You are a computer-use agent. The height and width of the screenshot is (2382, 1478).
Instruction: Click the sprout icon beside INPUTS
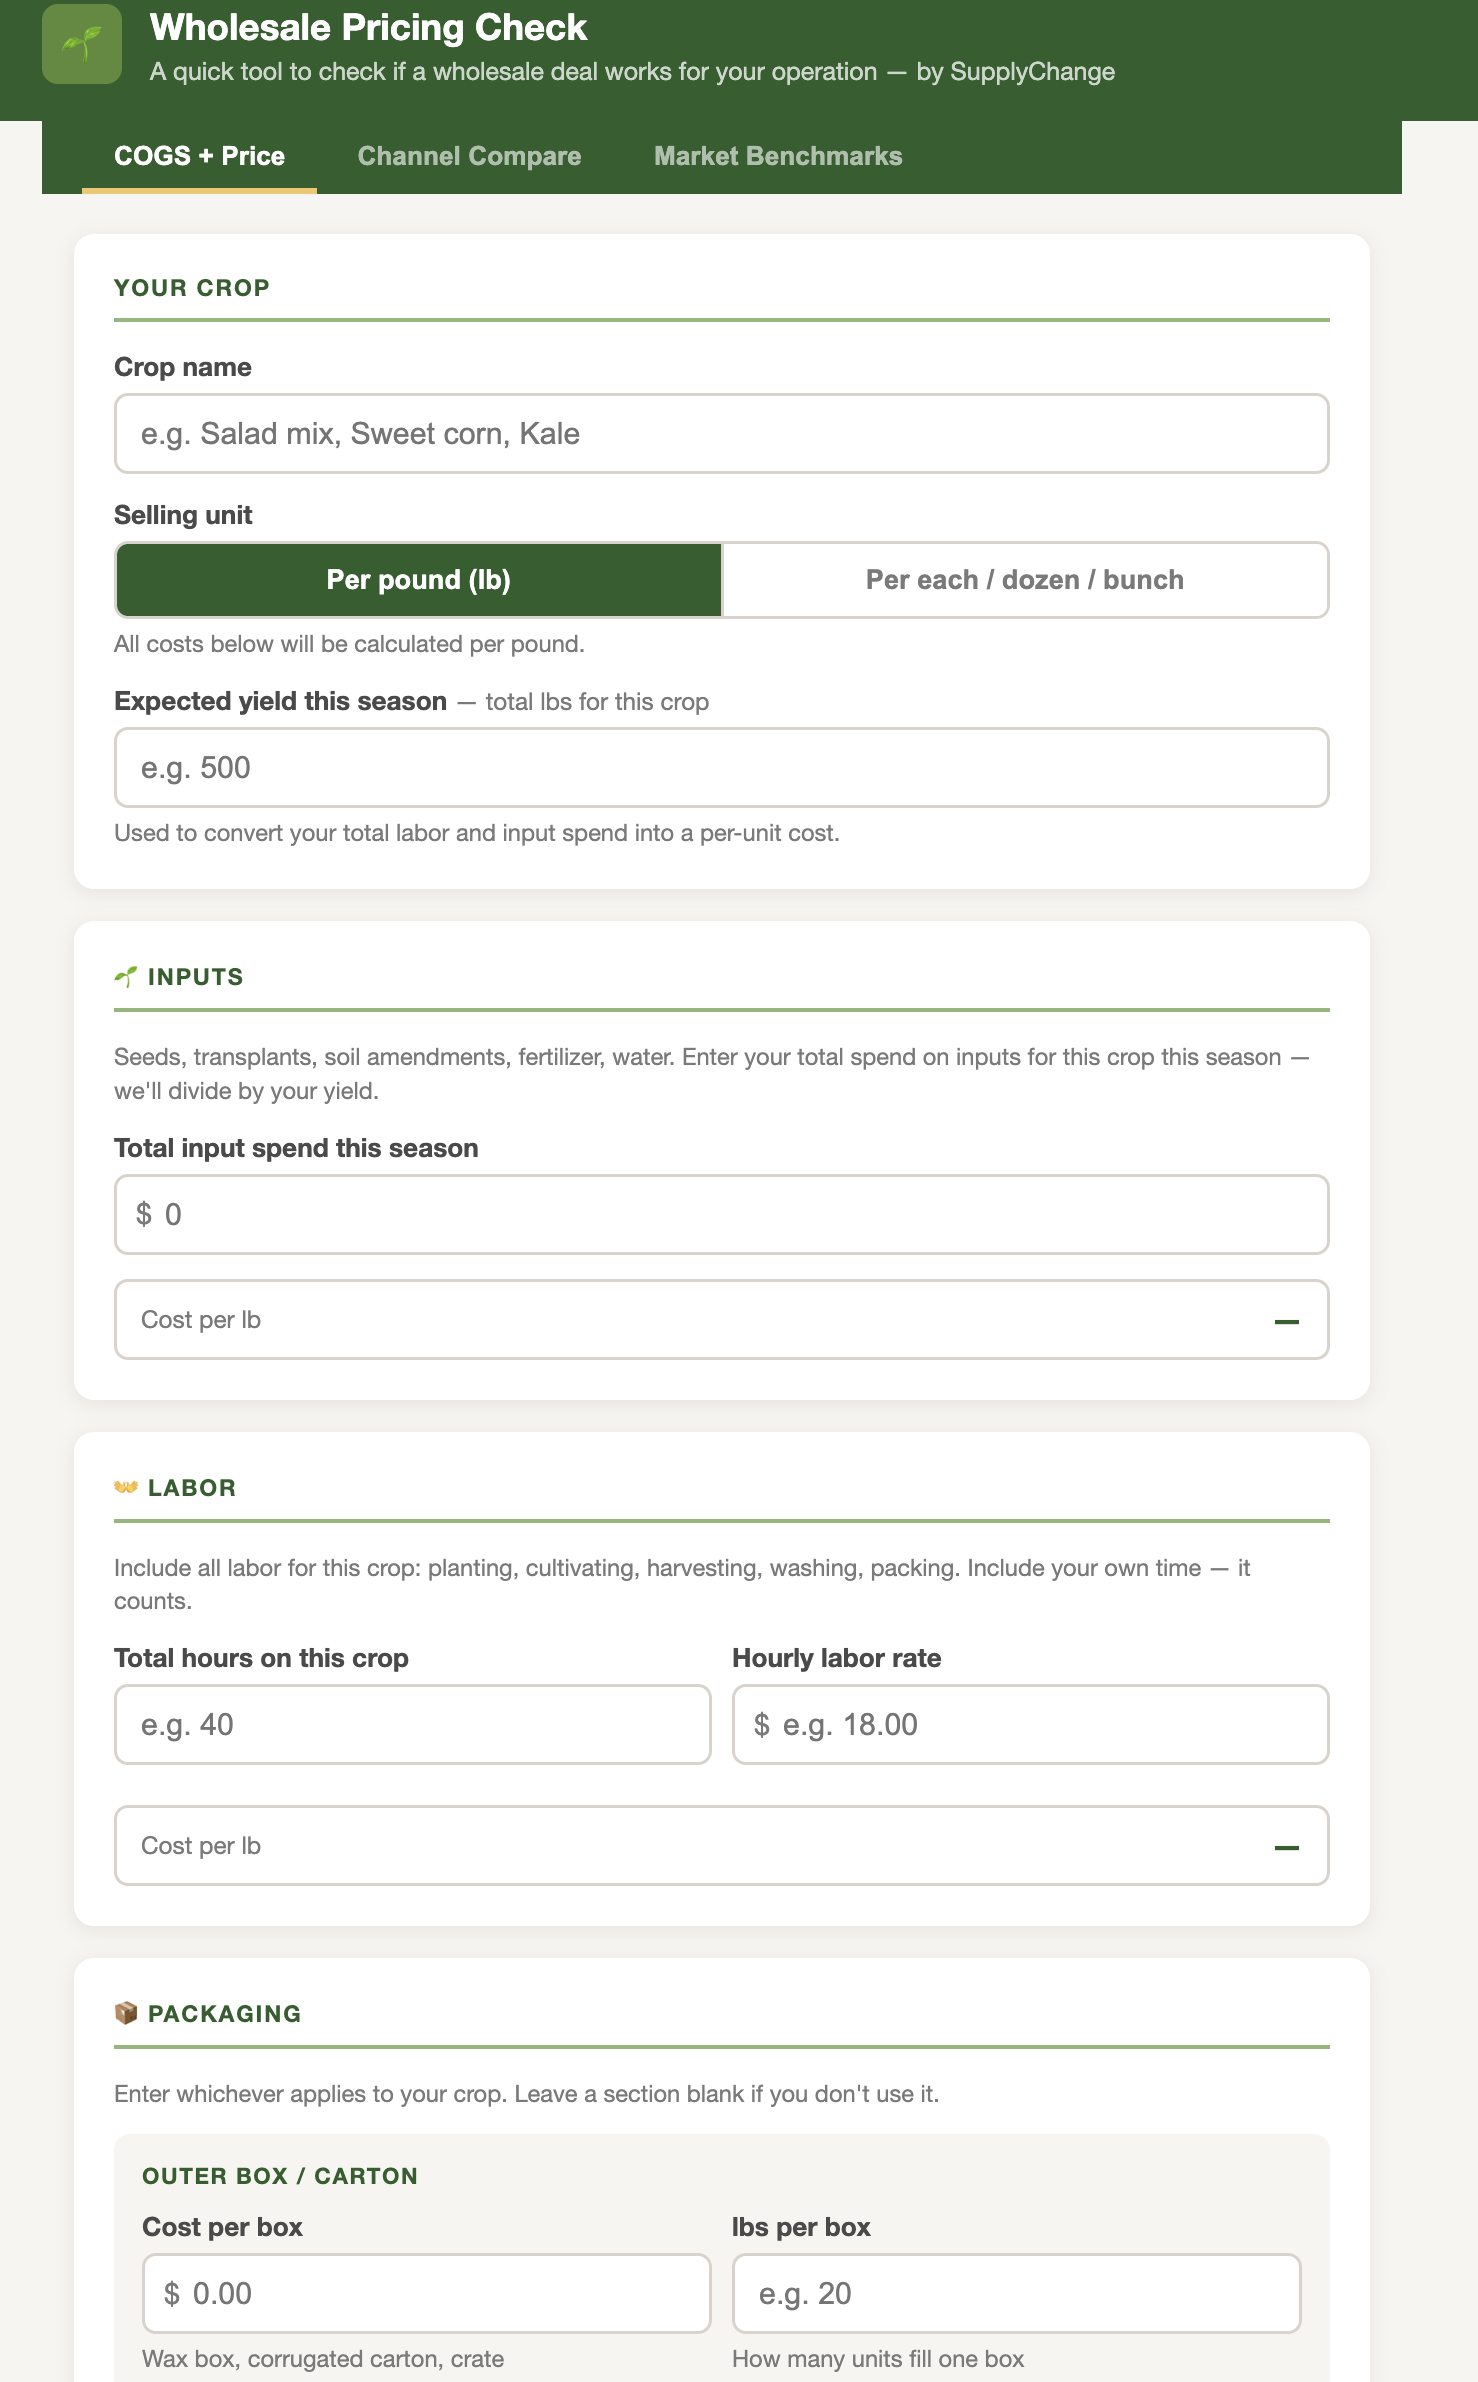[x=126, y=976]
